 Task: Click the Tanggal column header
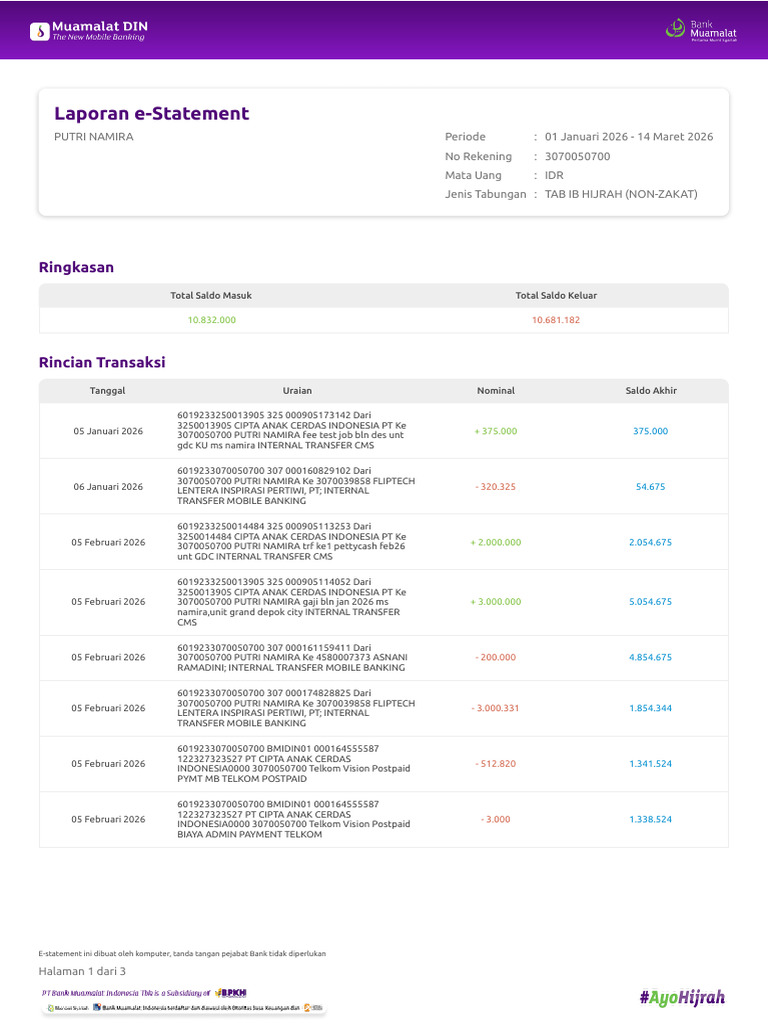coord(108,391)
